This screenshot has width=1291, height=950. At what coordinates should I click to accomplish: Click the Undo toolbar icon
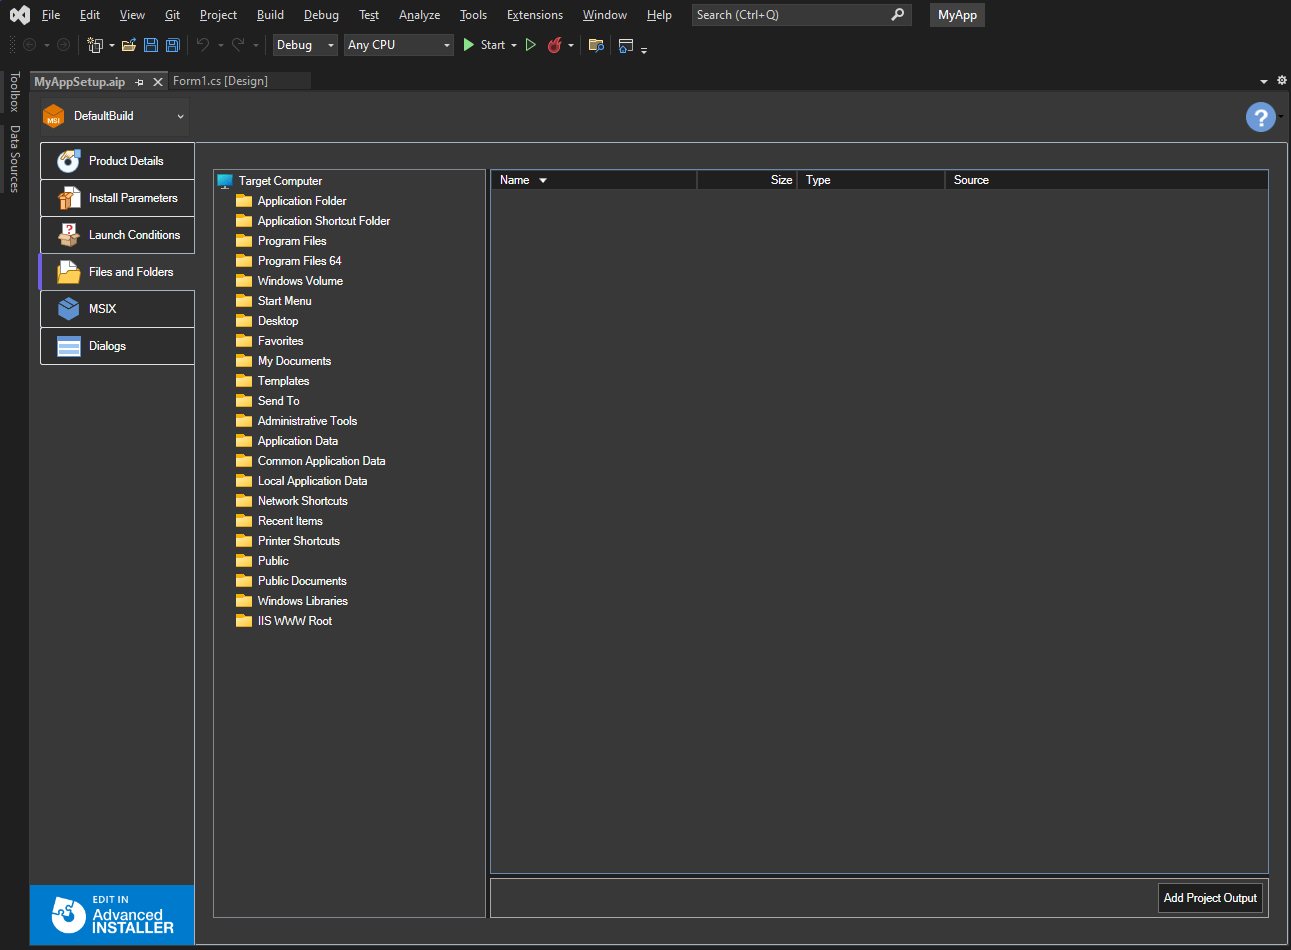click(203, 45)
